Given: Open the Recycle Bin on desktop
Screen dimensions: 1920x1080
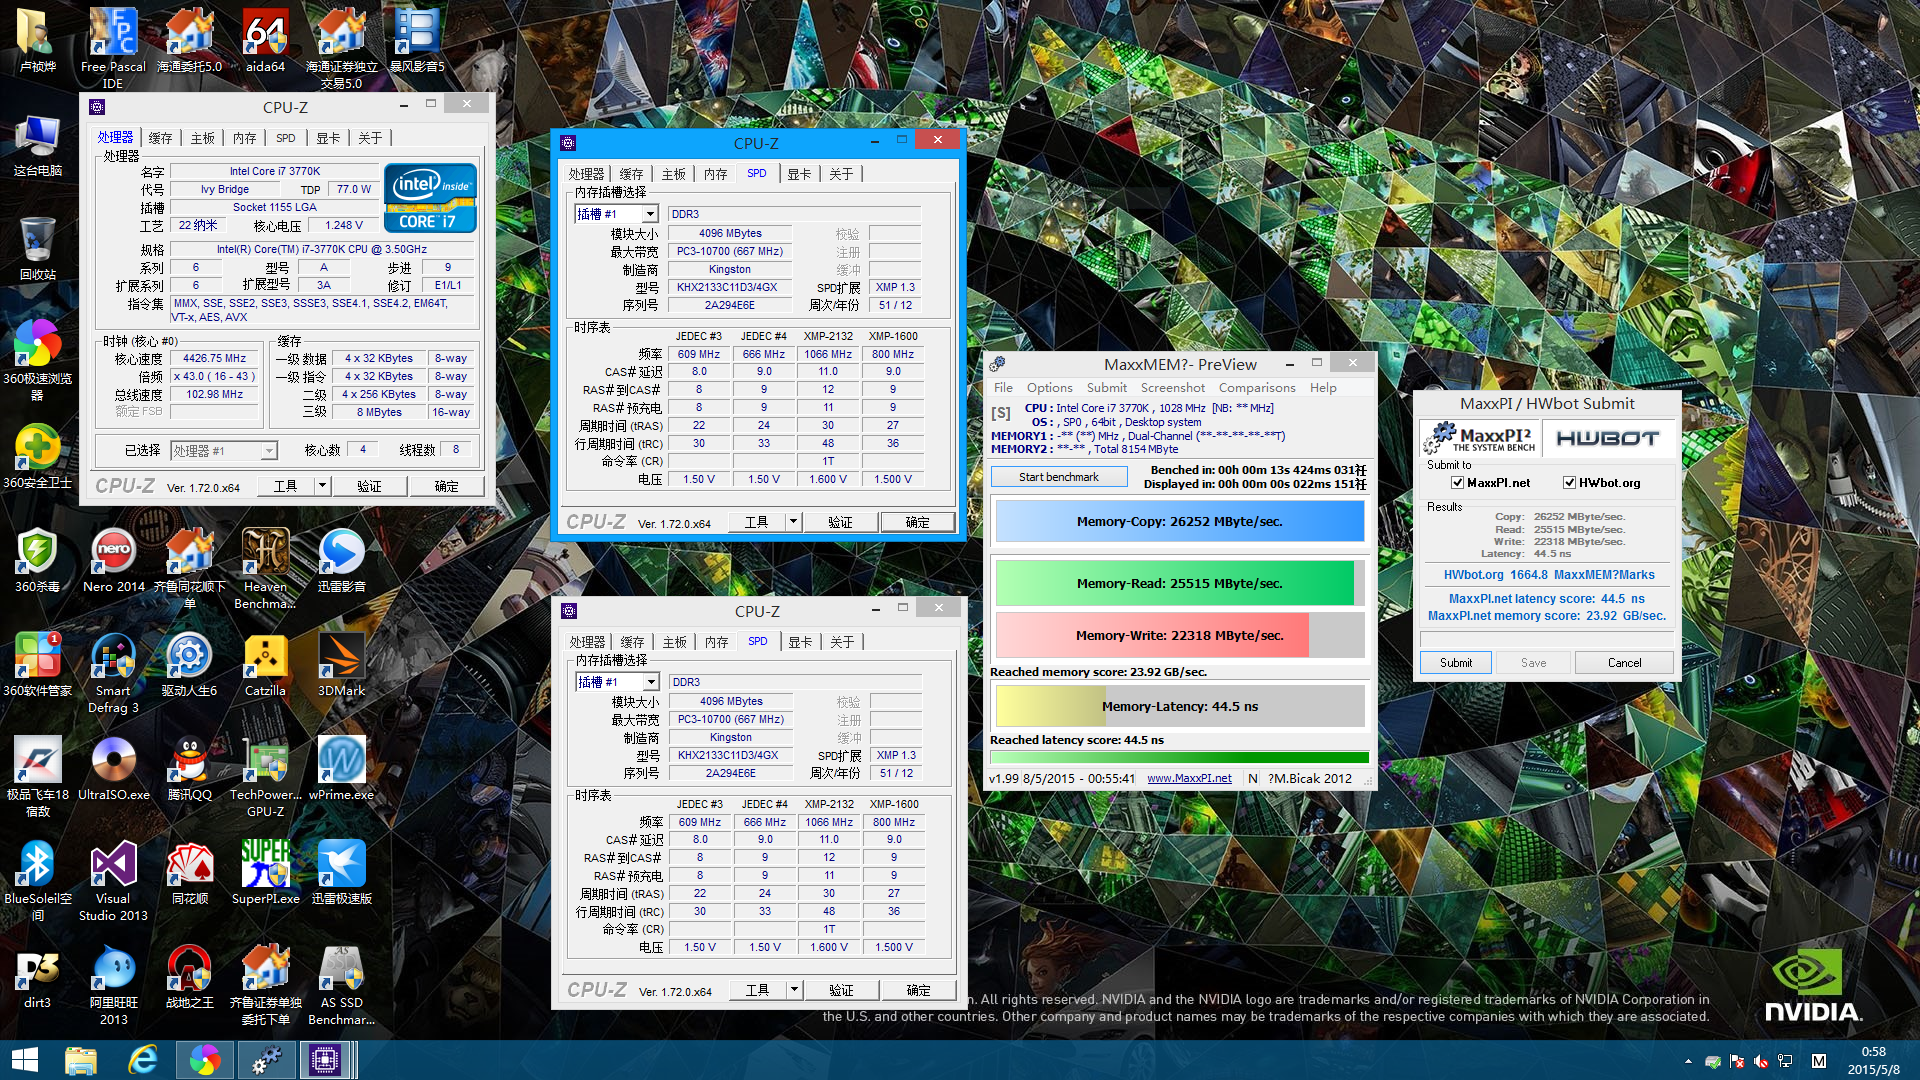Looking at the screenshot, I should (38, 248).
